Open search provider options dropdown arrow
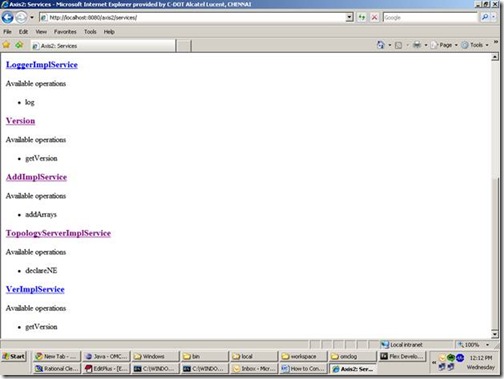 (494, 17)
